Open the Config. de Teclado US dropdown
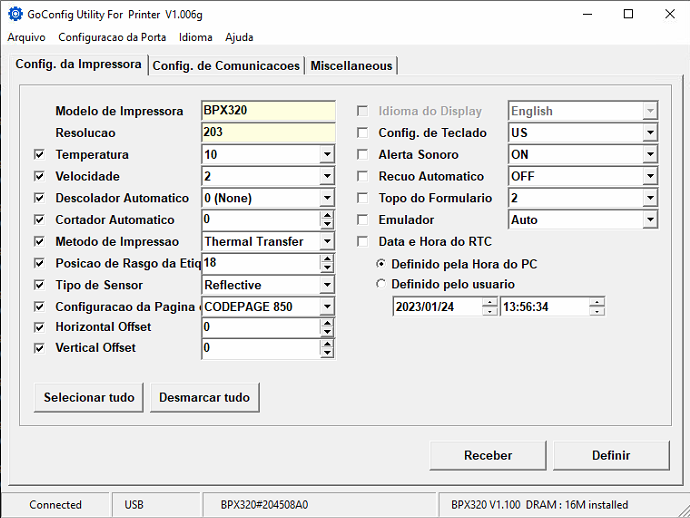This screenshot has height=518, width=690. point(650,132)
